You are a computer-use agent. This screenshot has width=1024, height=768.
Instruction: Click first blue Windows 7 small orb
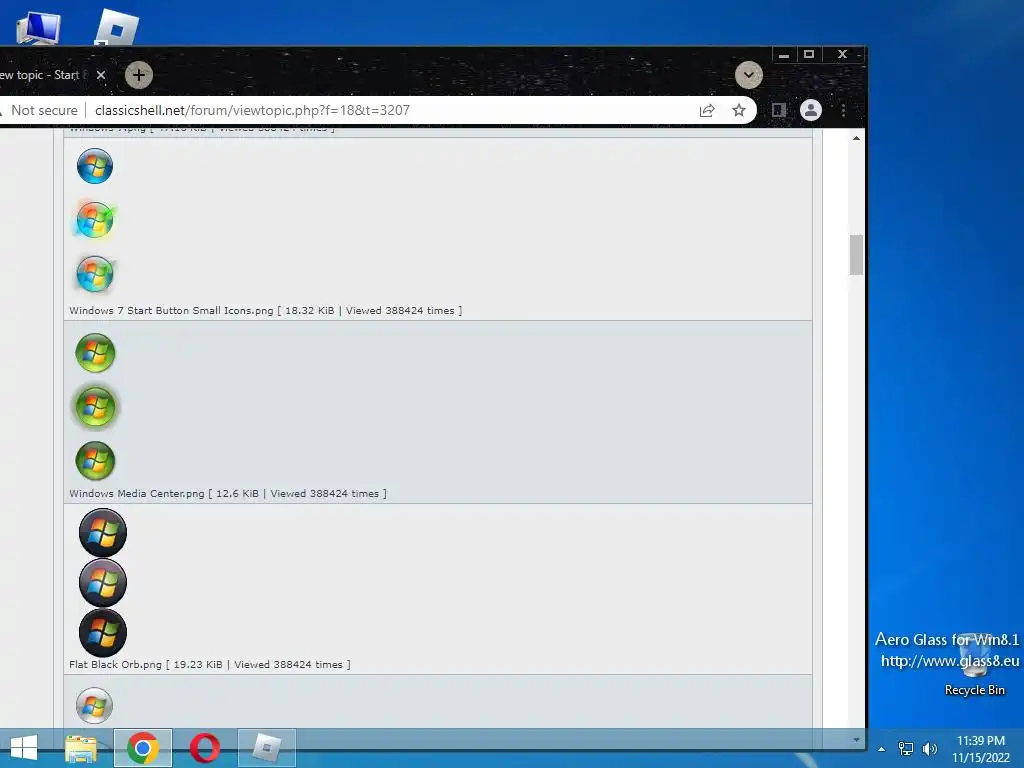click(95, 166)
